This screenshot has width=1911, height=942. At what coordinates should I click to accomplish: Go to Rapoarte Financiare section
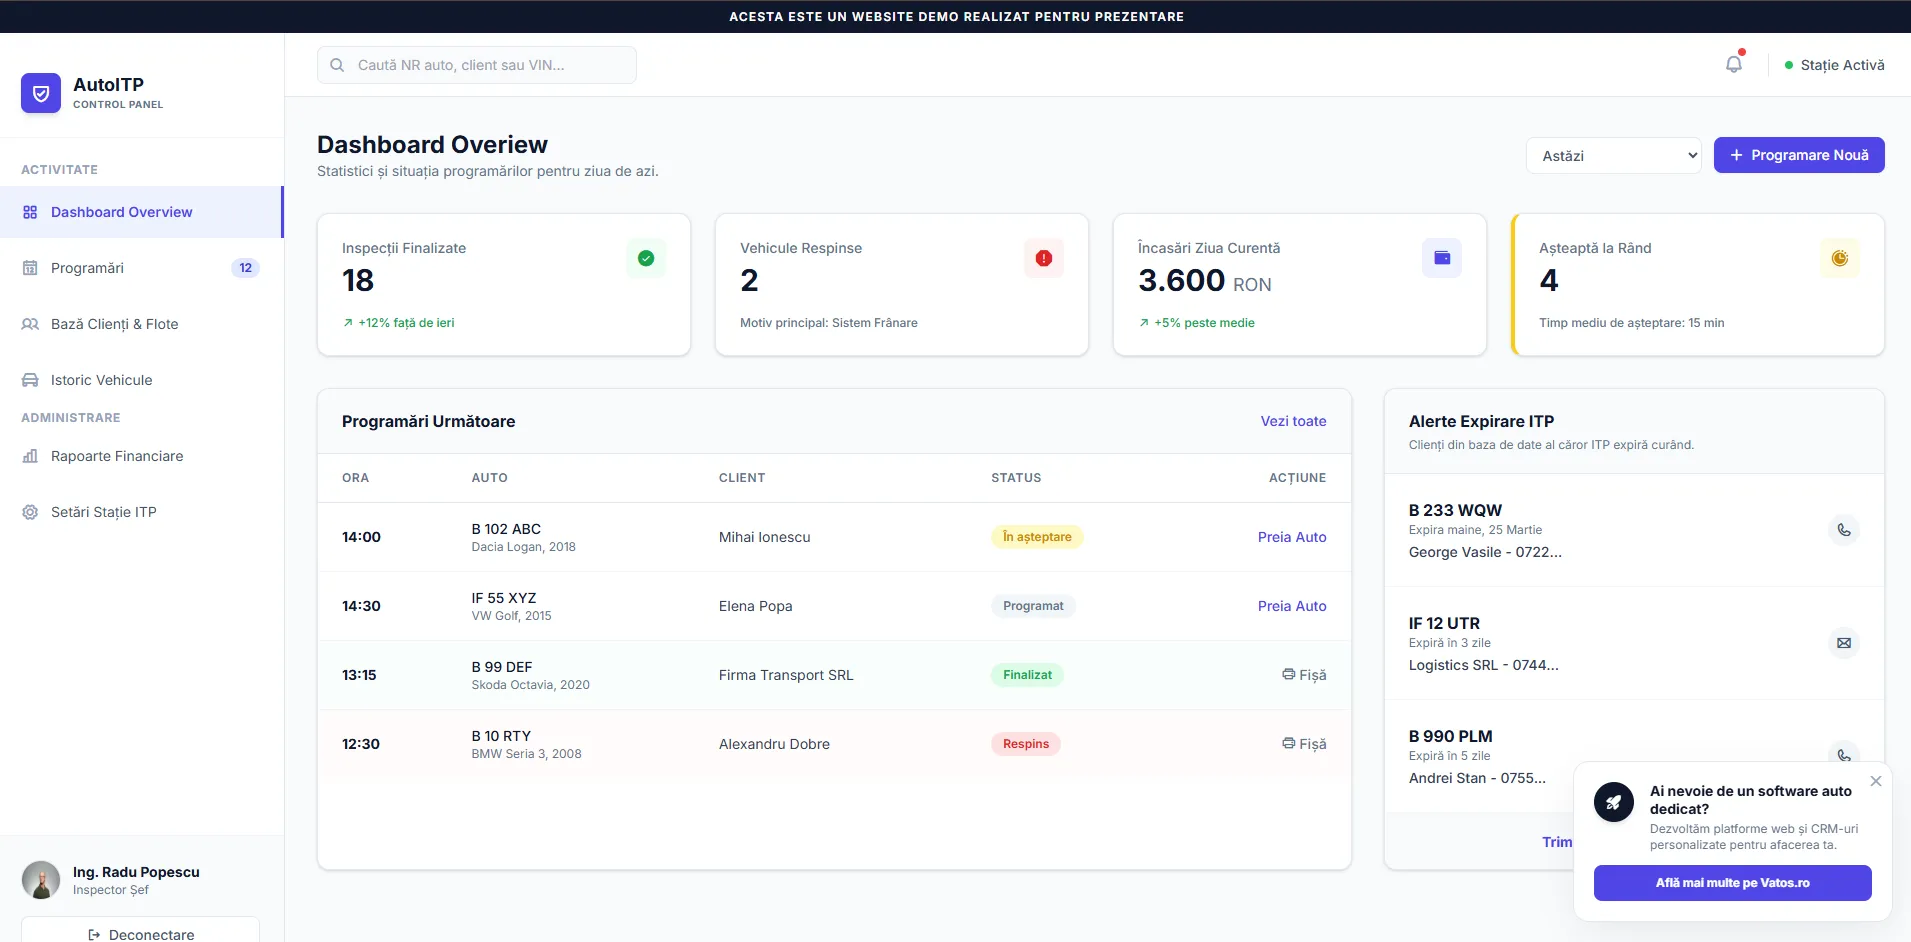coord(117,456)
